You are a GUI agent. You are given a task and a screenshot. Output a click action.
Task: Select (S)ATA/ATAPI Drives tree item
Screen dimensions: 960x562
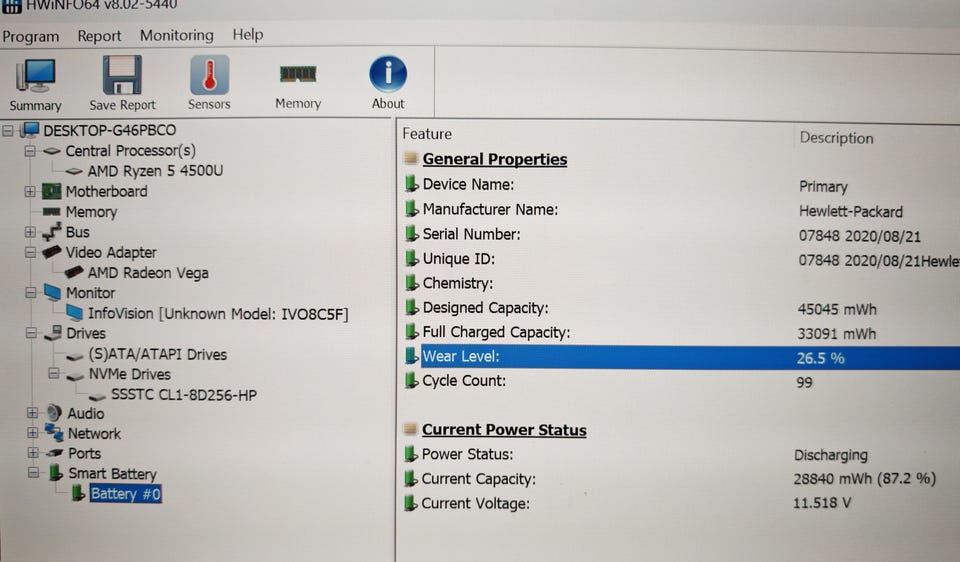157,354
